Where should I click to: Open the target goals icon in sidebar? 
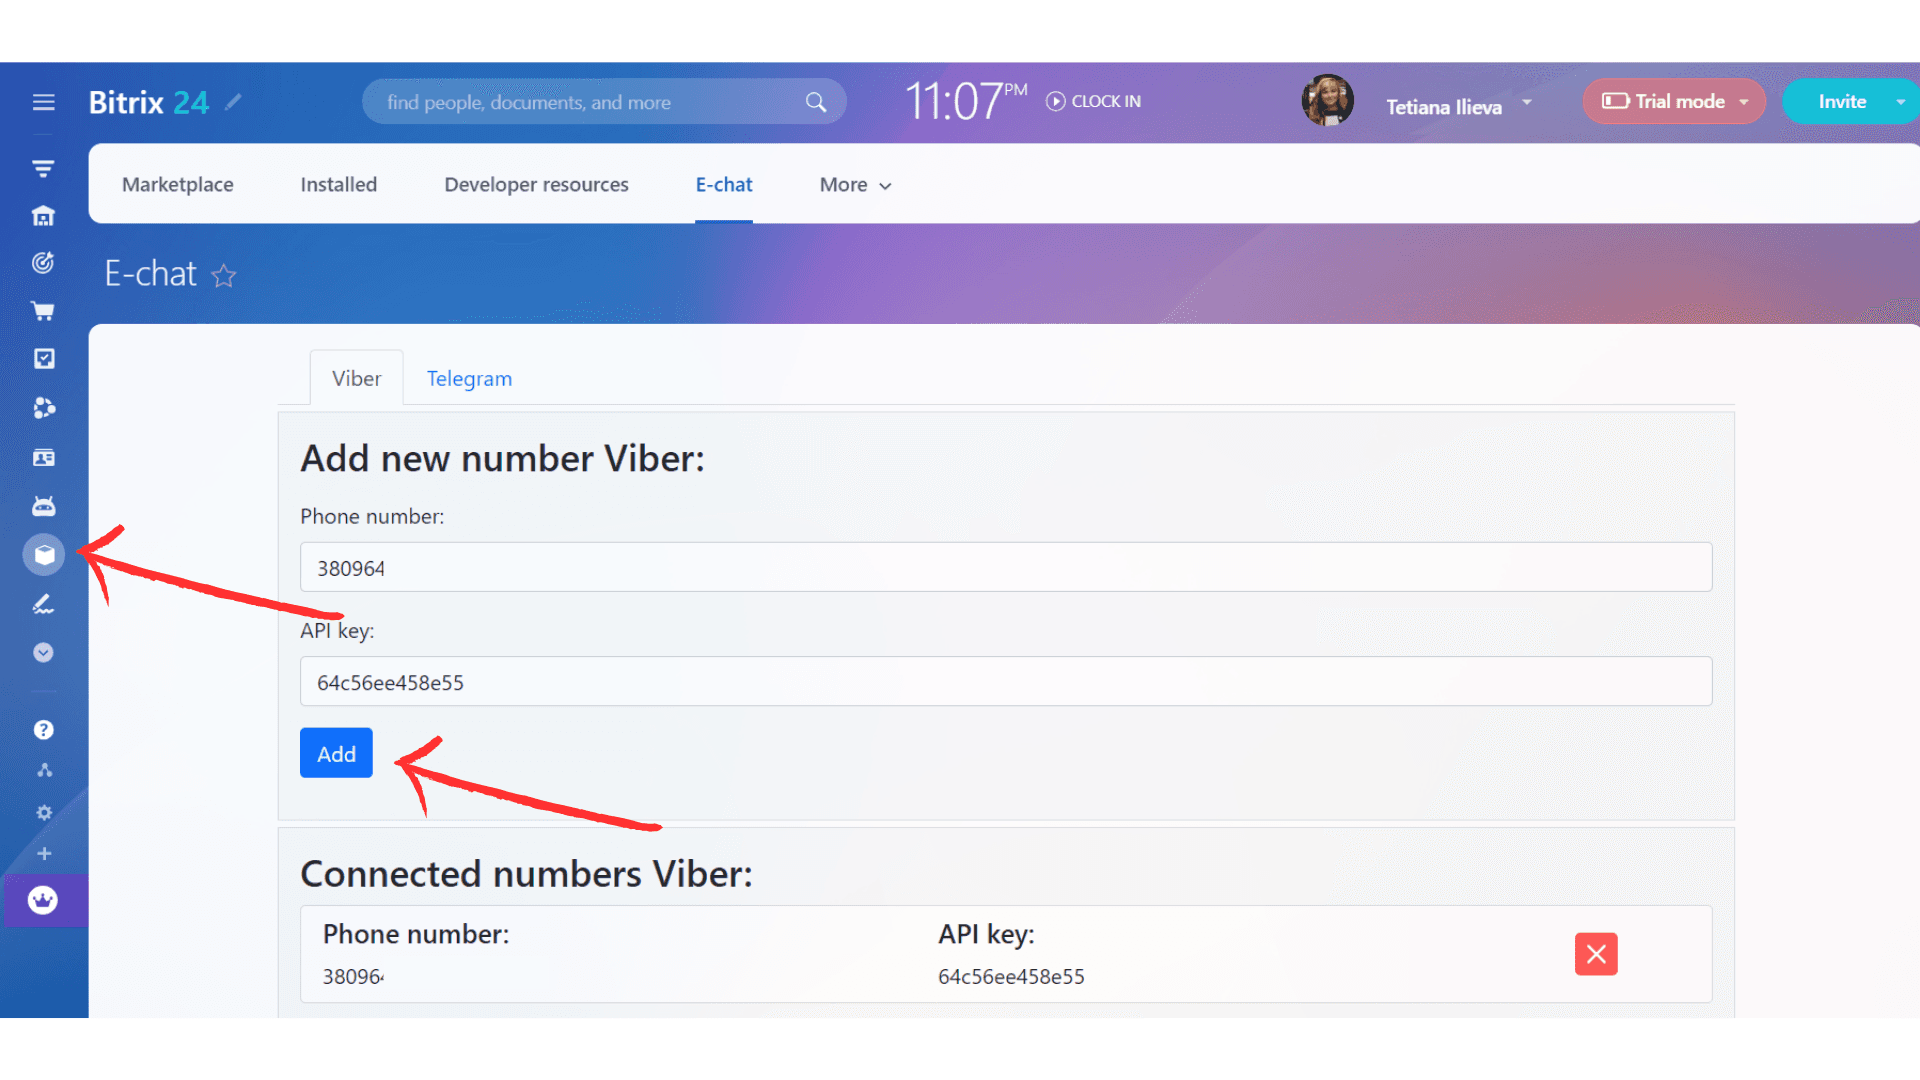tap(43, 263)
